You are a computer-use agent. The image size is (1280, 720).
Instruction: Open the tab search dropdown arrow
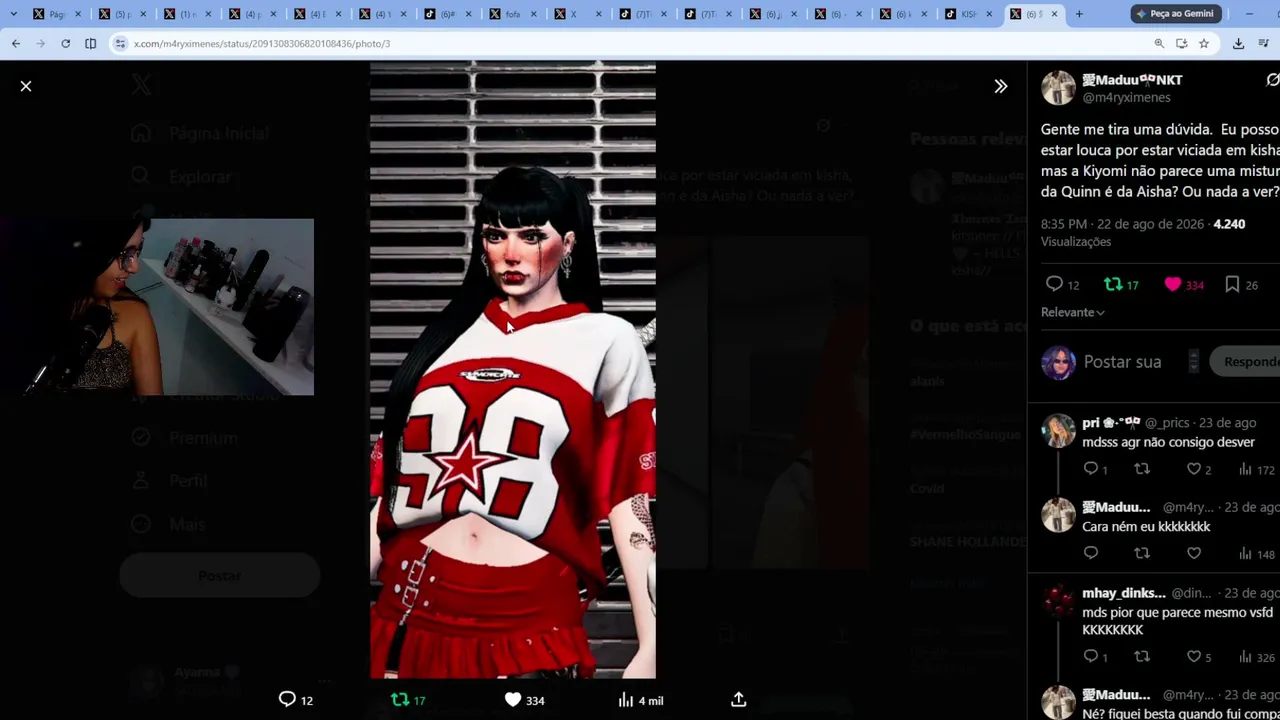click(13, 14)
